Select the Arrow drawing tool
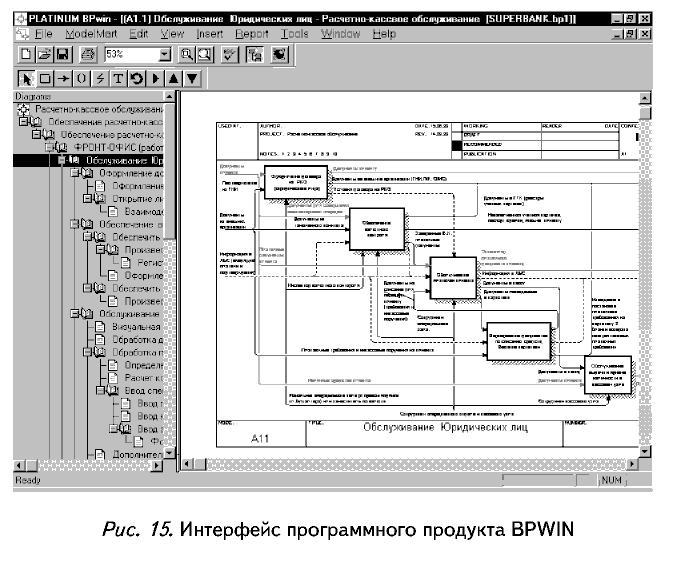The height and width of the screenshot is (569, 676). 64,77
